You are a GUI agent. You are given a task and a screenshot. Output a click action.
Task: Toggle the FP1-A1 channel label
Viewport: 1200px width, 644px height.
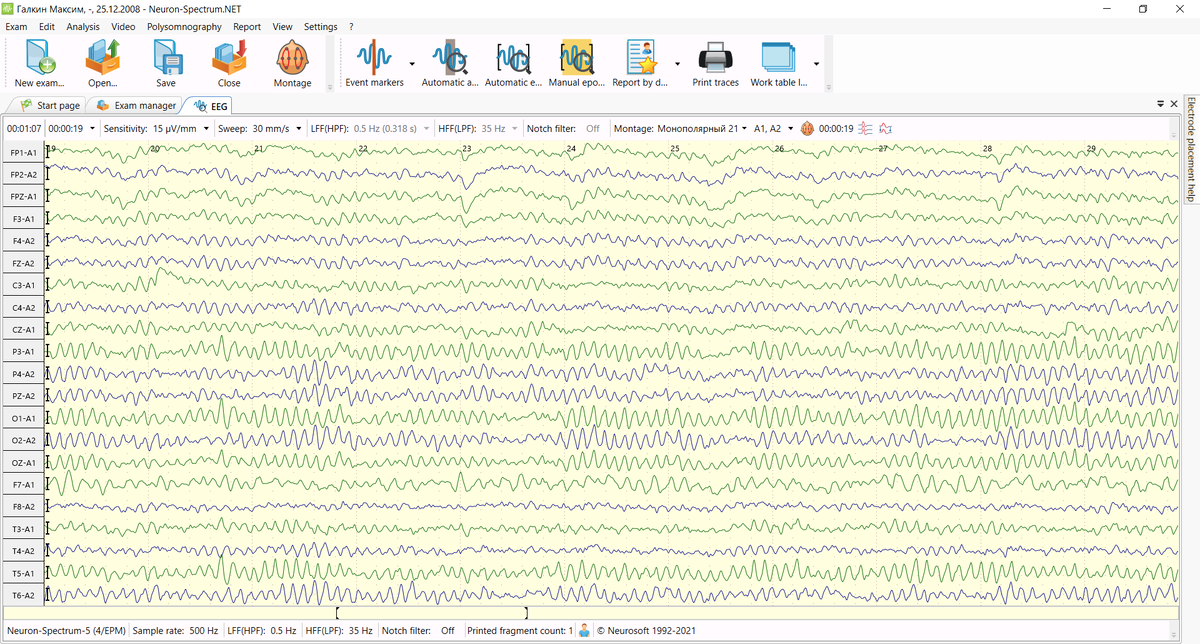(x=23, y=153)
